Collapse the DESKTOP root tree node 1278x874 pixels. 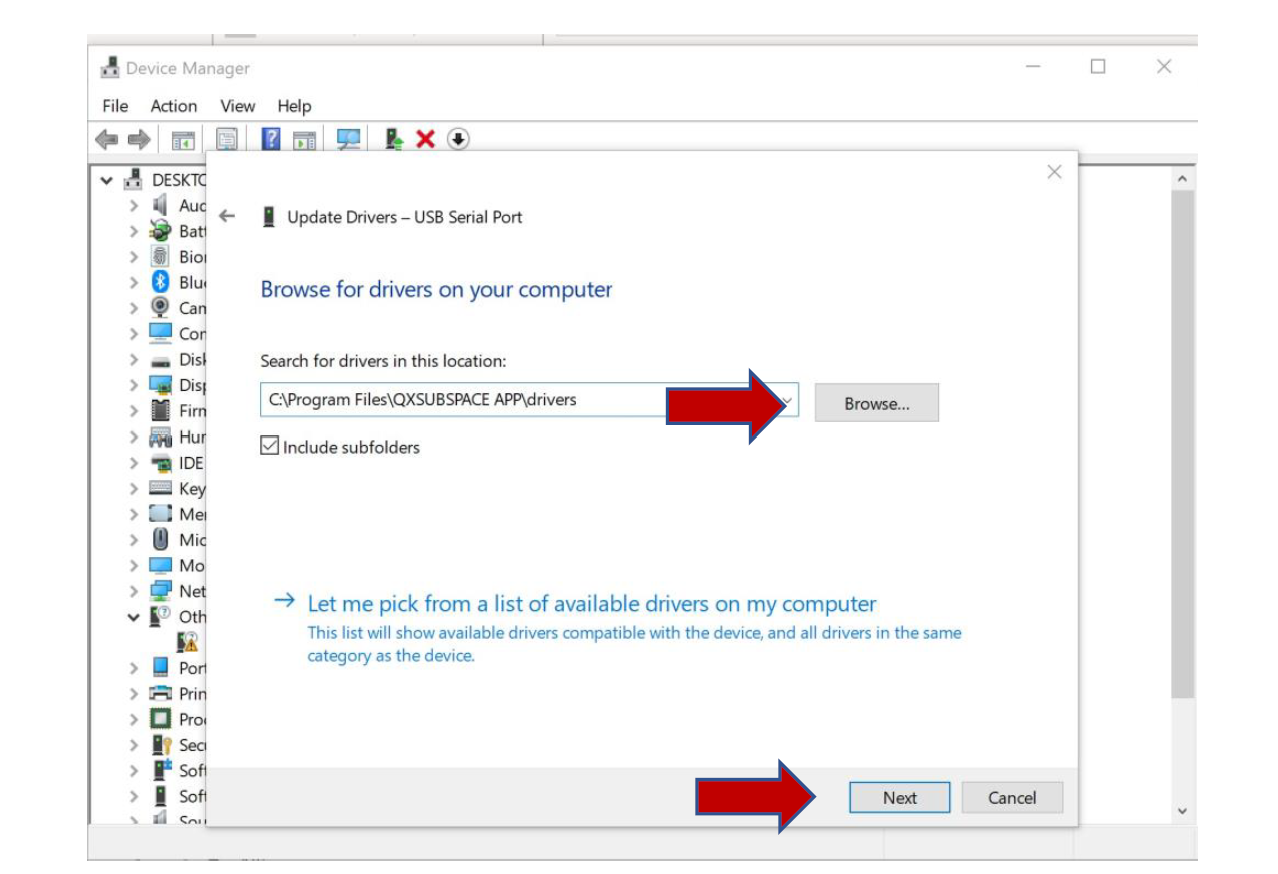(x=107, y=181)
